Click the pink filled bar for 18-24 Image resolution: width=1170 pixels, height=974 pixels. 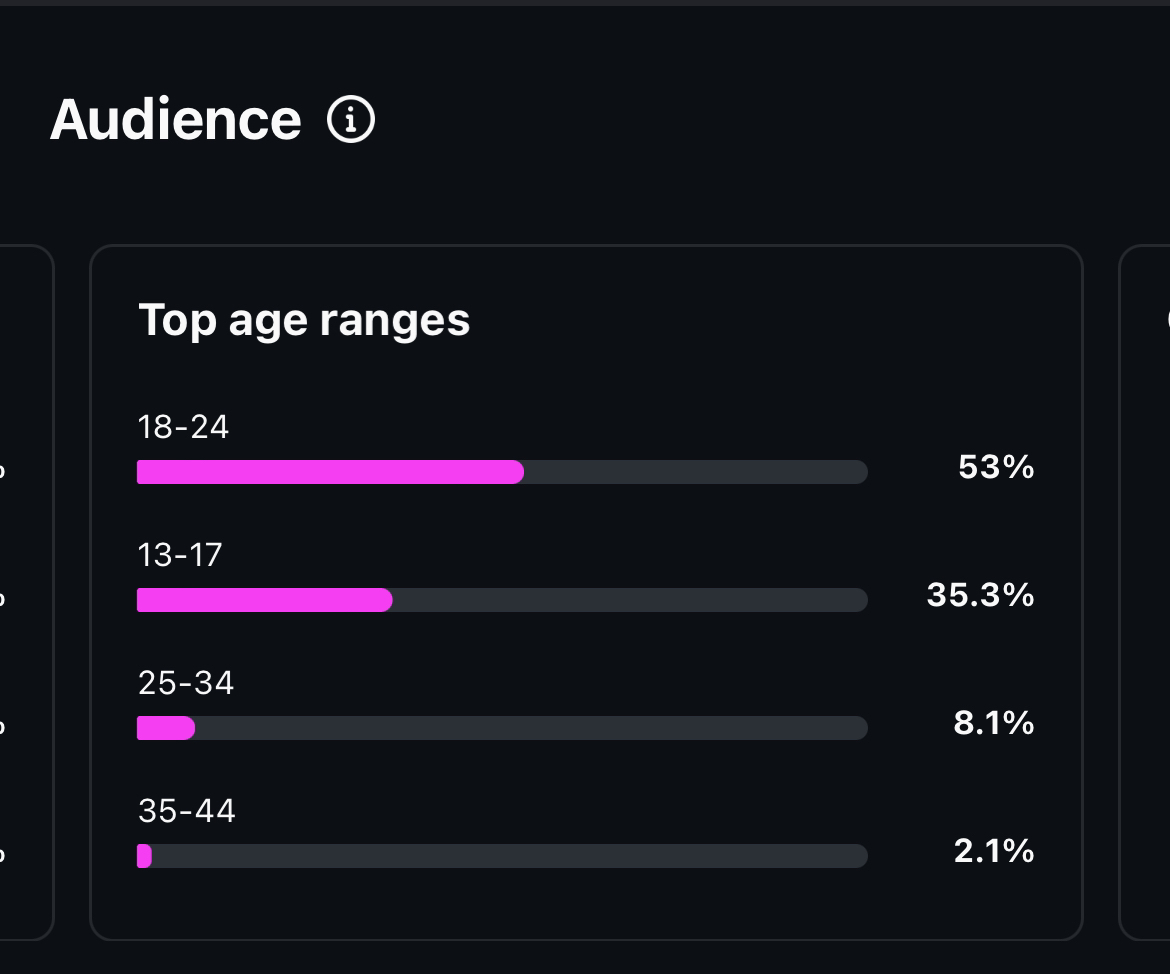point(330,472)
